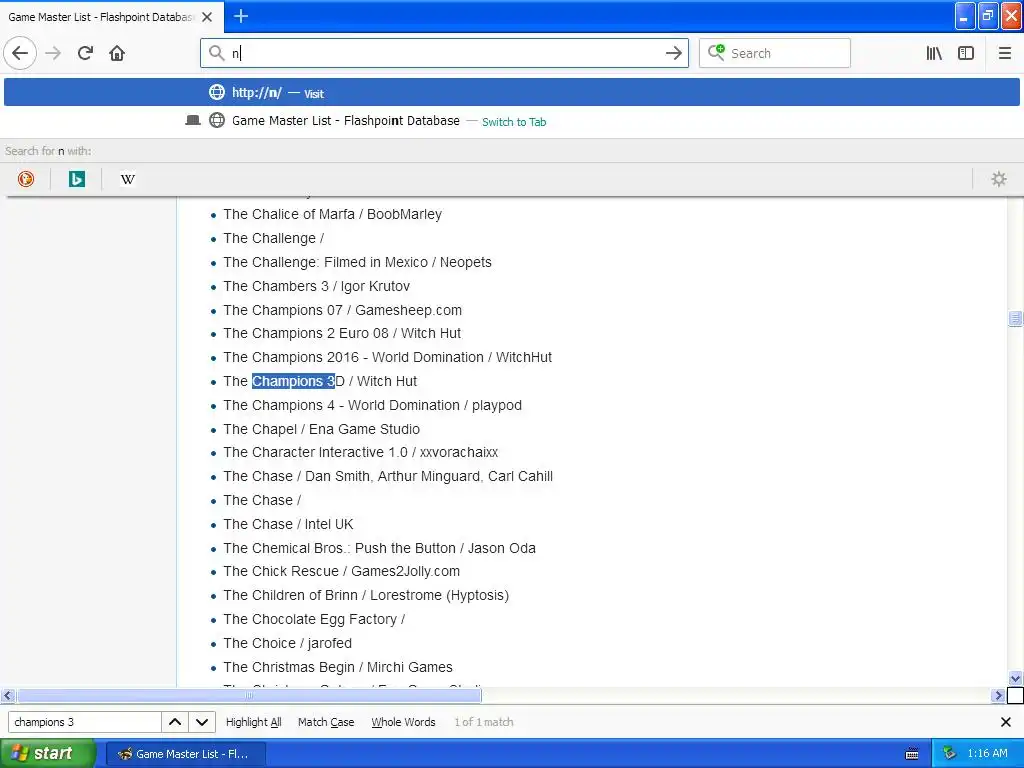The width and height of the screenshot is (1024, 768).
Task: Open search settings gear icon
Action: coord(999,179)
